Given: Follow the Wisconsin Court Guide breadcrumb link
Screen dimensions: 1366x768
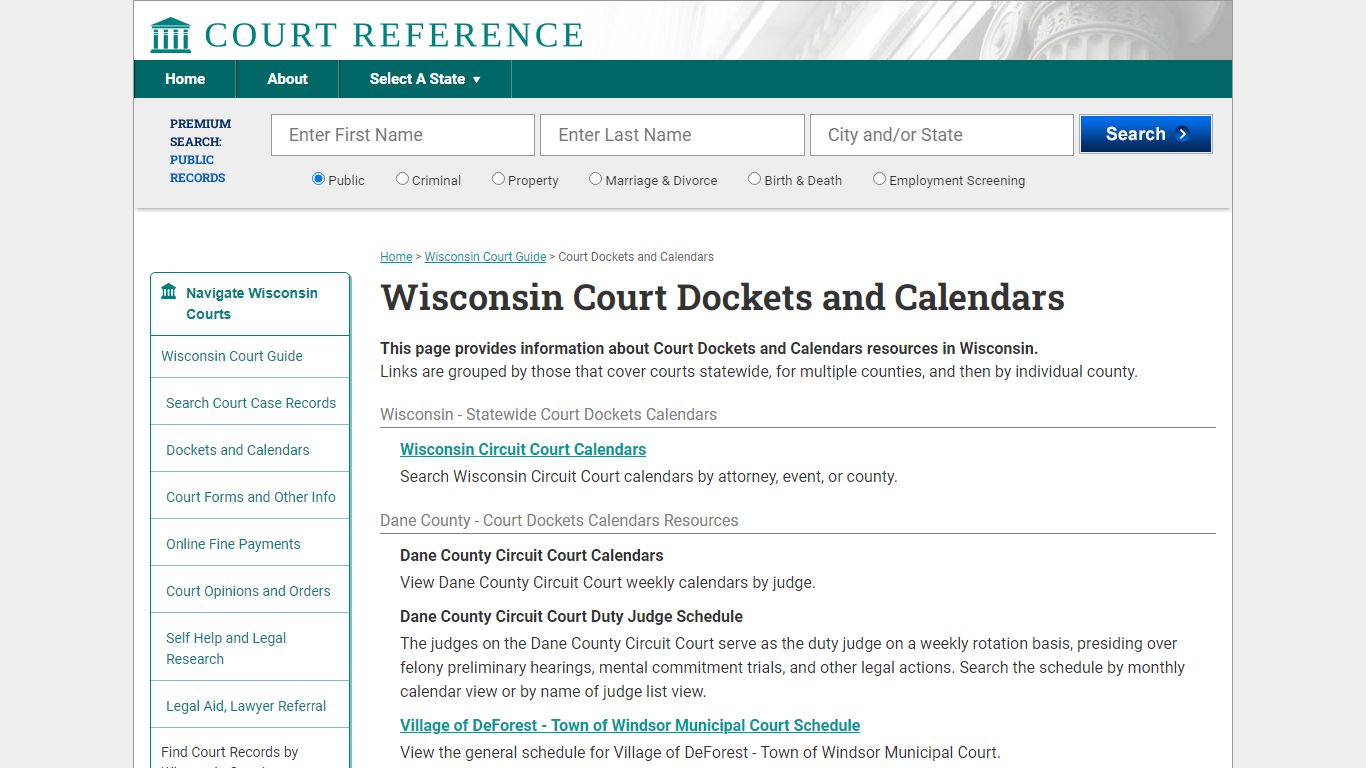Looking at the screenshot, I should (485, 257).
